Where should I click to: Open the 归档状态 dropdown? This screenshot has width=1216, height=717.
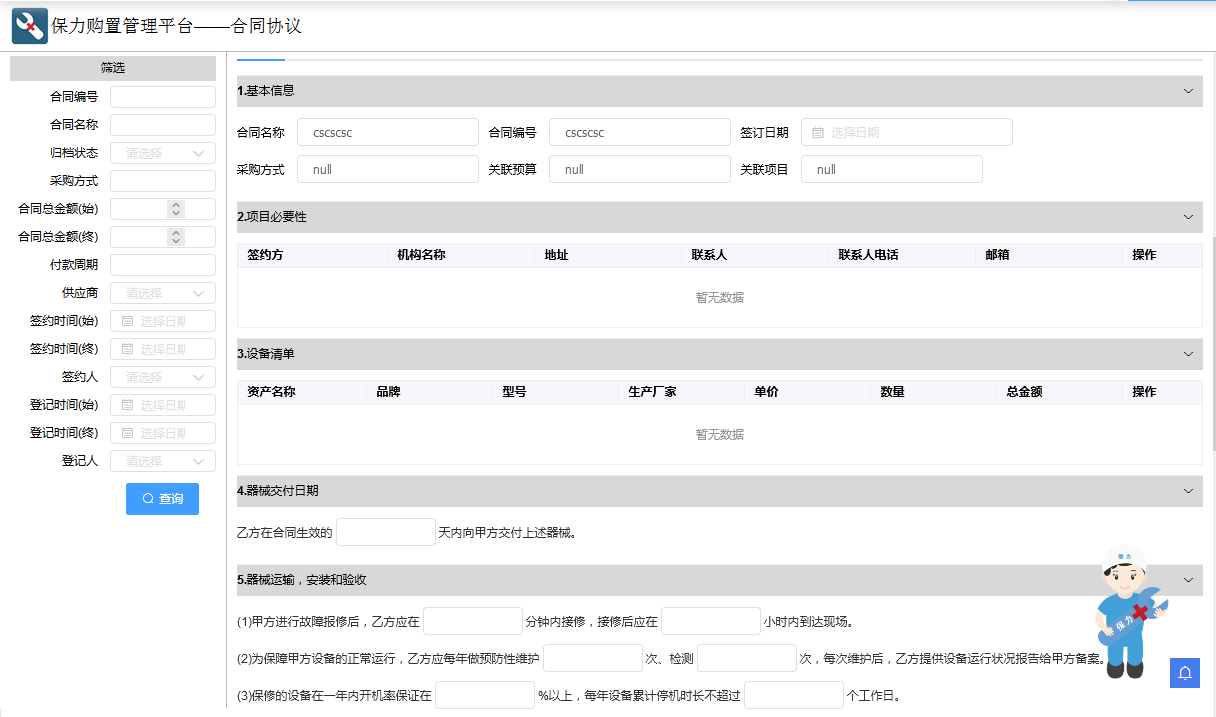(163, 153)
